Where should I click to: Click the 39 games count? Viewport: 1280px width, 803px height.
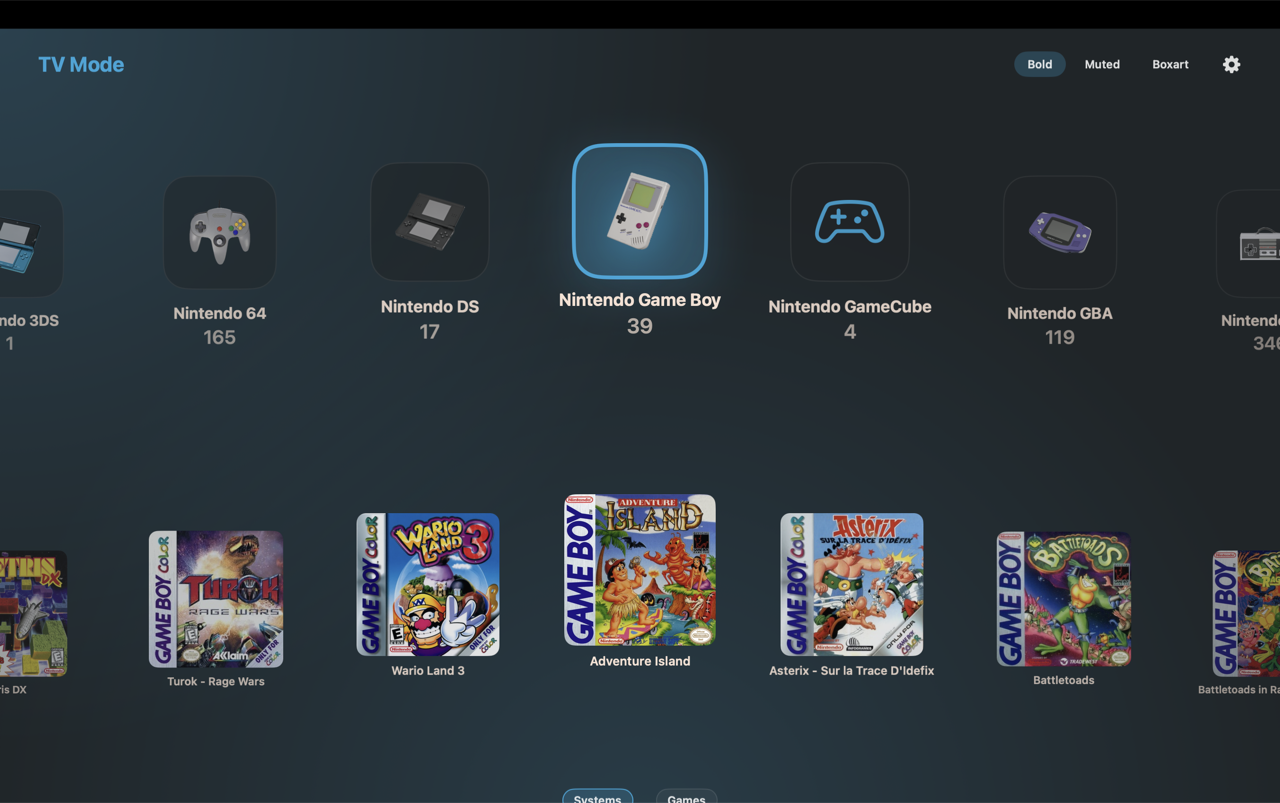click(x=640, y=326)
